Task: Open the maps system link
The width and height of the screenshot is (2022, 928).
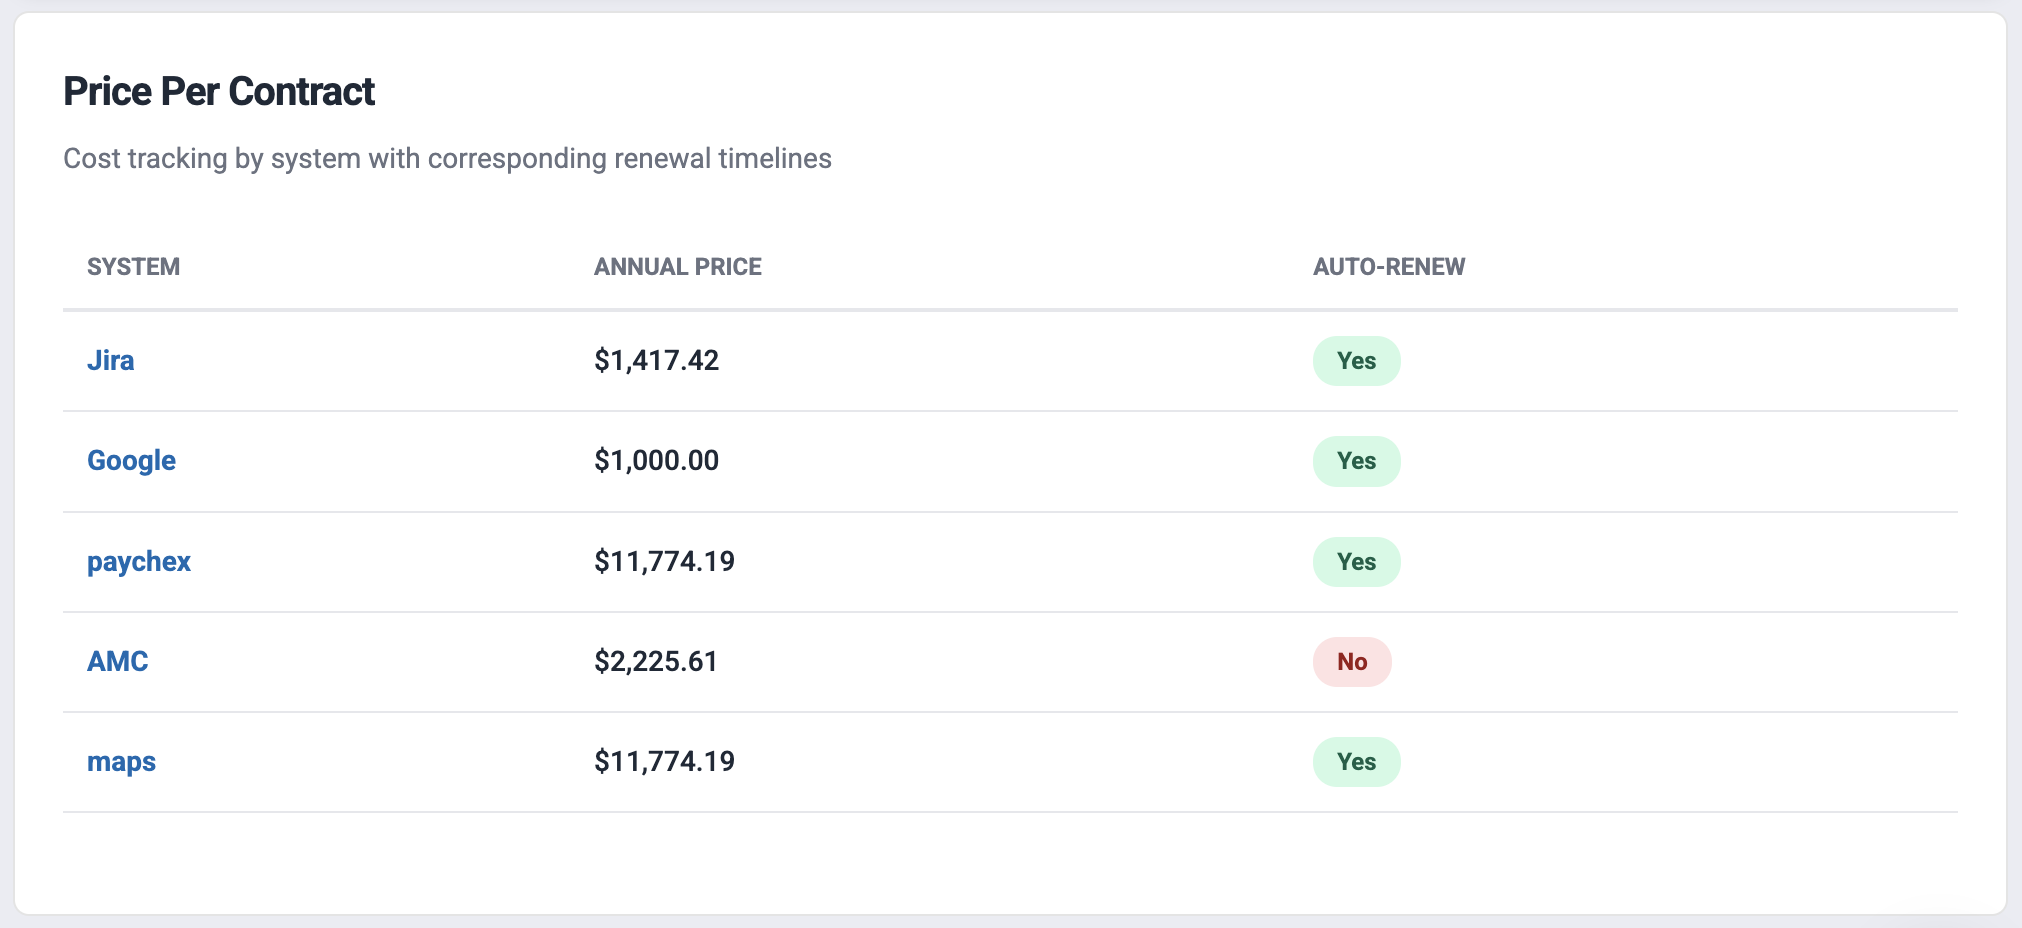Action: pos(121,761)
